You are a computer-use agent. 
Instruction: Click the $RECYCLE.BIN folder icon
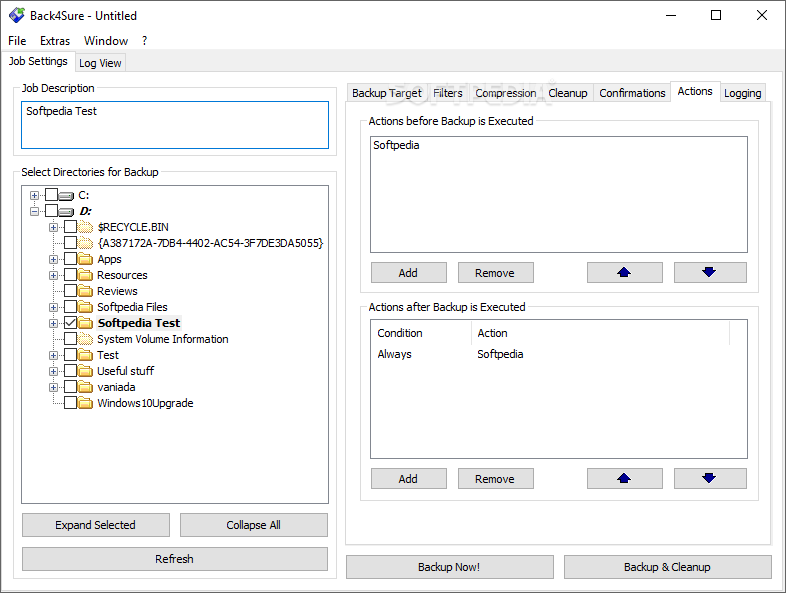pos(86,227)
